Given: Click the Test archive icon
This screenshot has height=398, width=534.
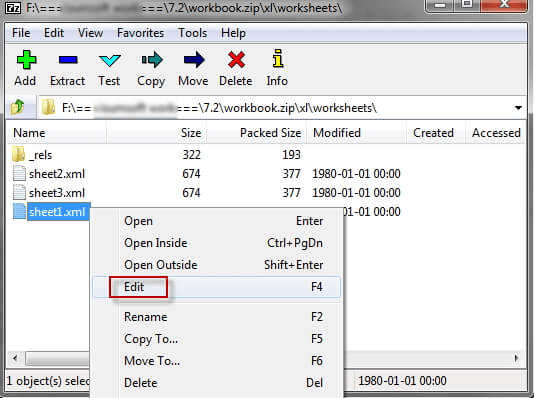Looking at the screenshot, I should click(x=109, y=60).
